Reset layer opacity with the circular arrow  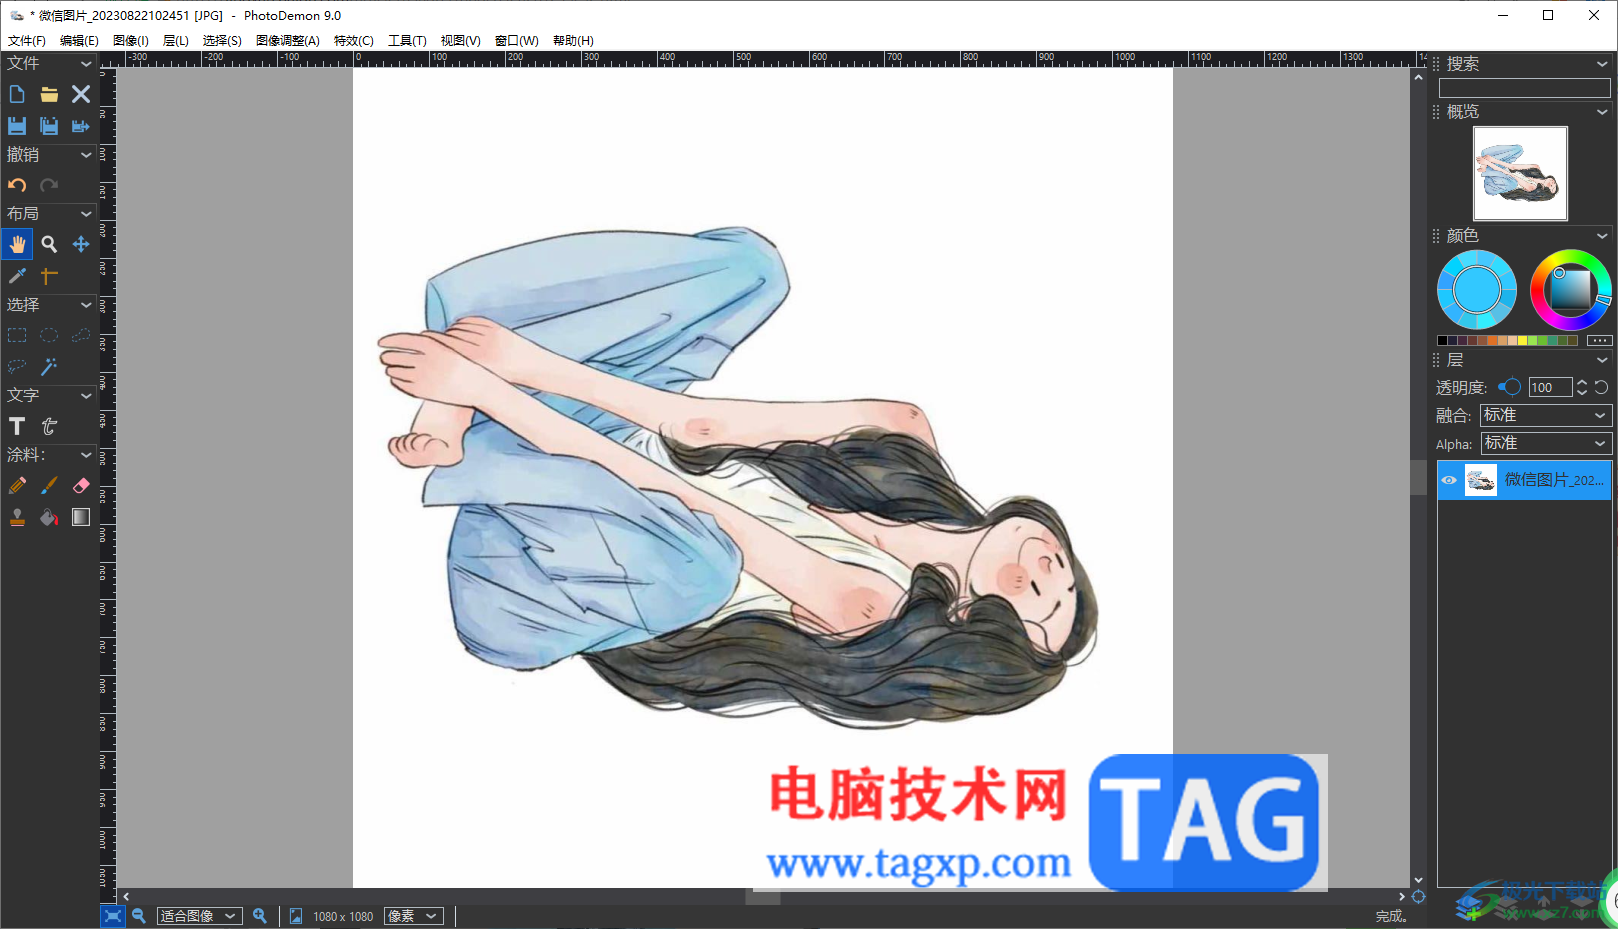pos(1601,387)
